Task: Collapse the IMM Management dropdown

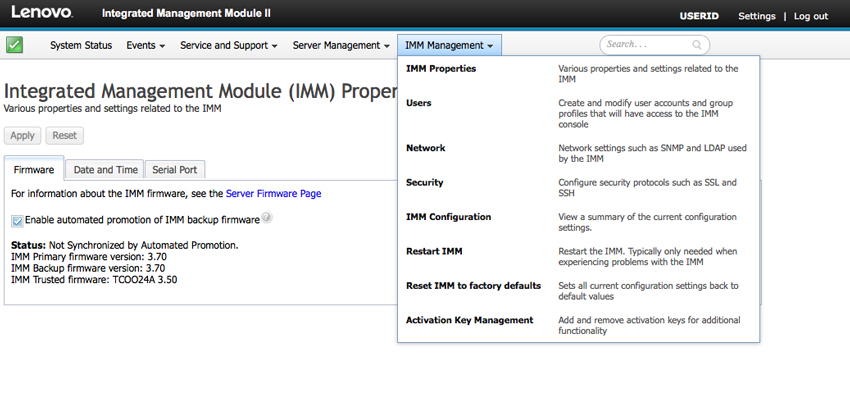Action: pyautogui.click(x=449, y=46)
